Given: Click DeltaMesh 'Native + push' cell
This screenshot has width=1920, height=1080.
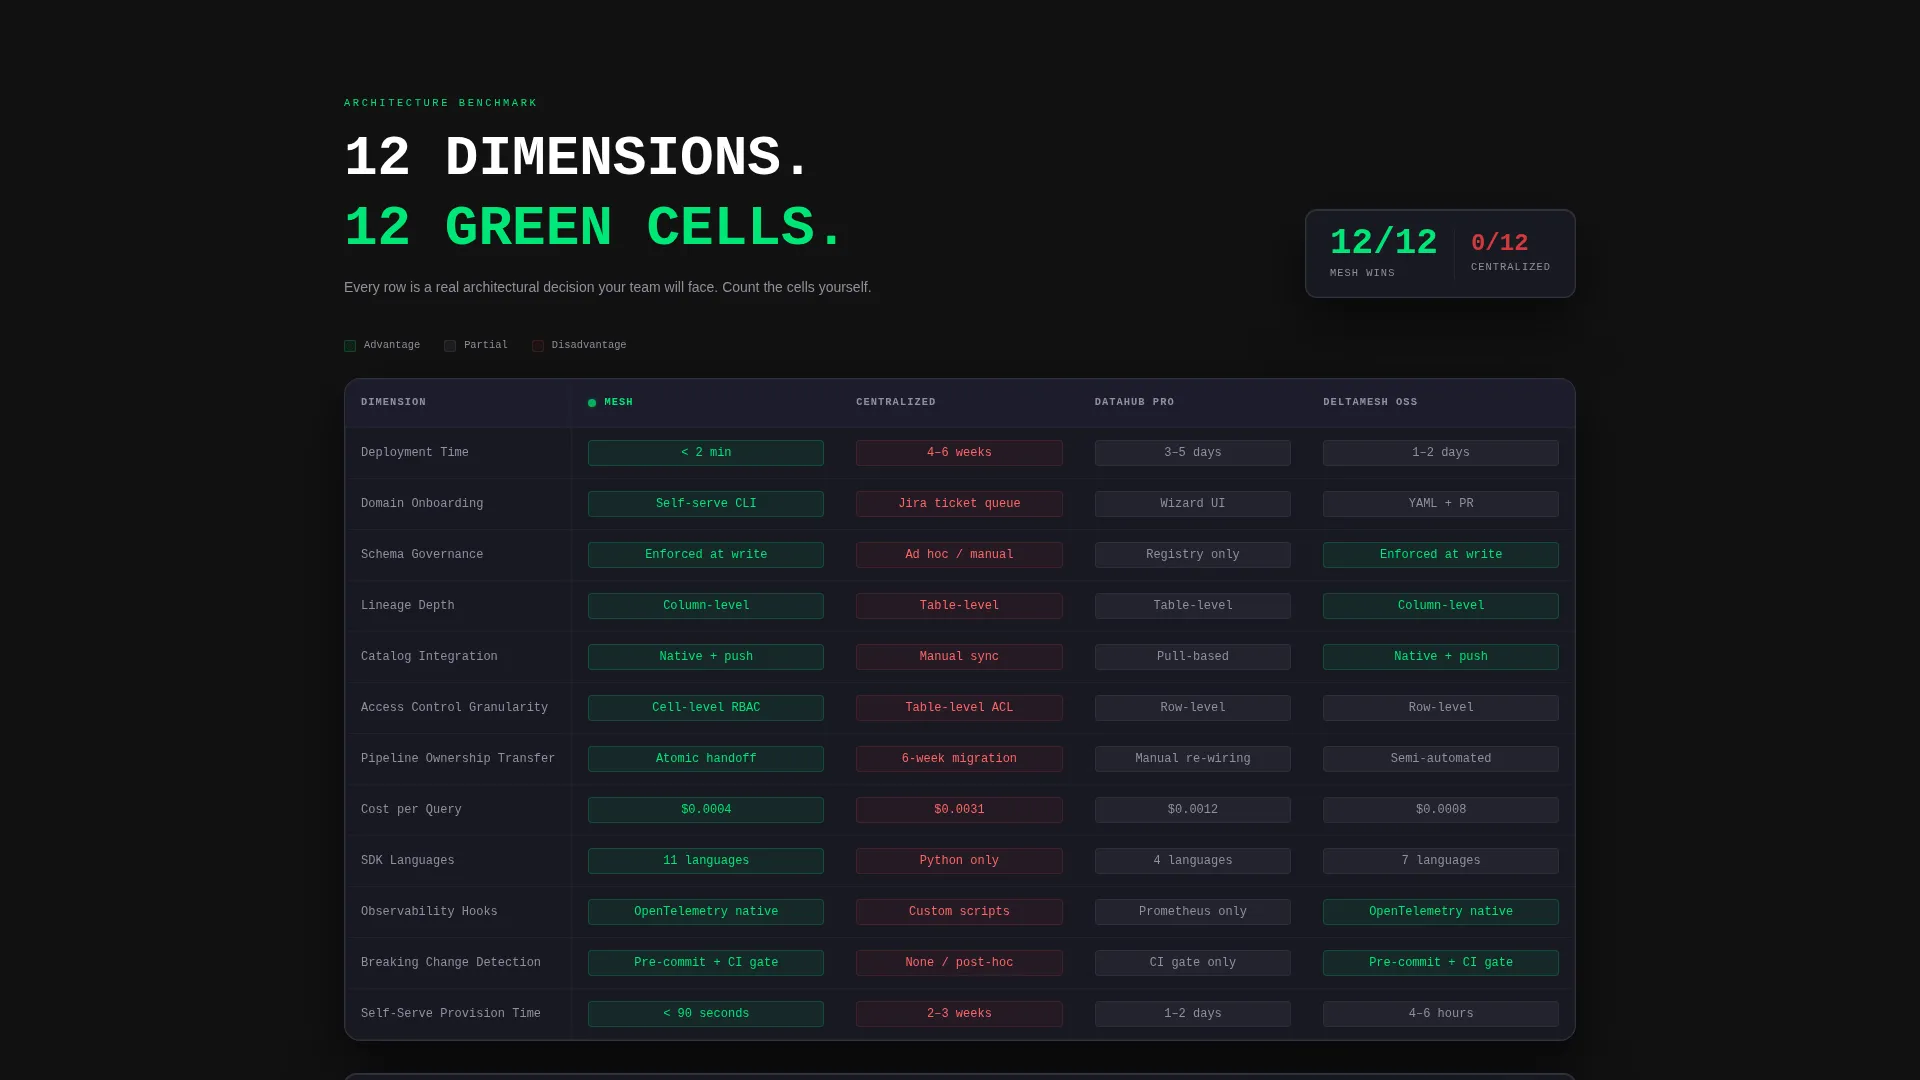Looking at the screenshot, I should (1440, 657).
